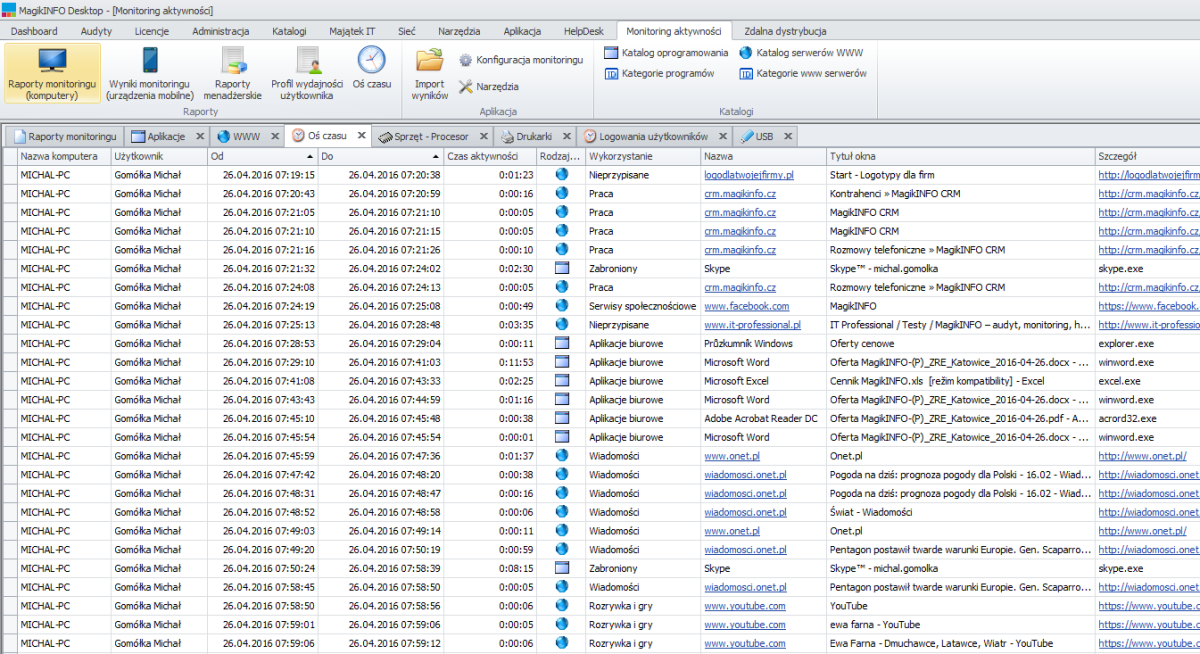
Task: Sort by the Wykorzystanie column header
Action: pyautogui.click(x=643, y=156)
